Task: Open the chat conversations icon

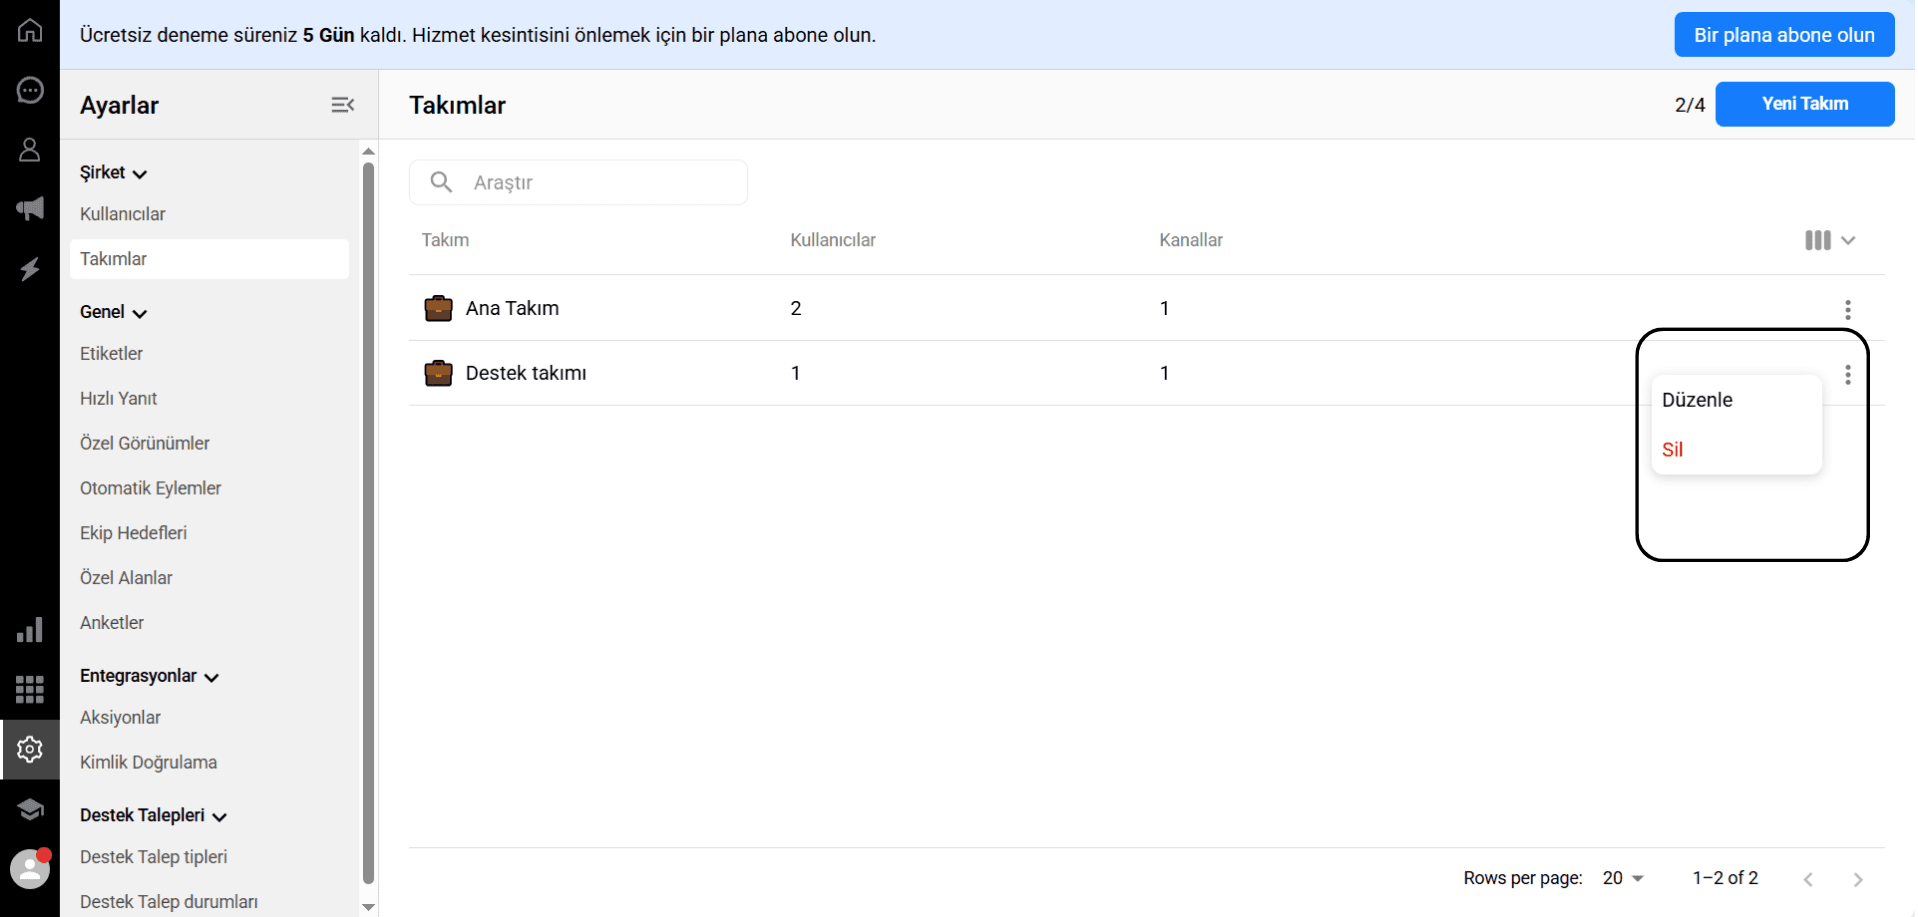Action: pyautogui.click(x=30, y=90)
